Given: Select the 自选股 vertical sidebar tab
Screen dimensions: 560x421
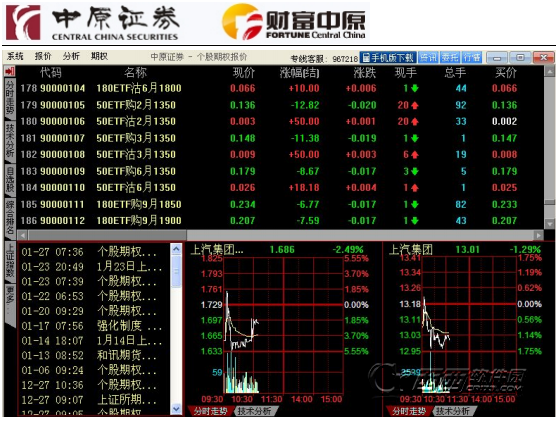Looking at the screenshot, I should tap(10, 179).
